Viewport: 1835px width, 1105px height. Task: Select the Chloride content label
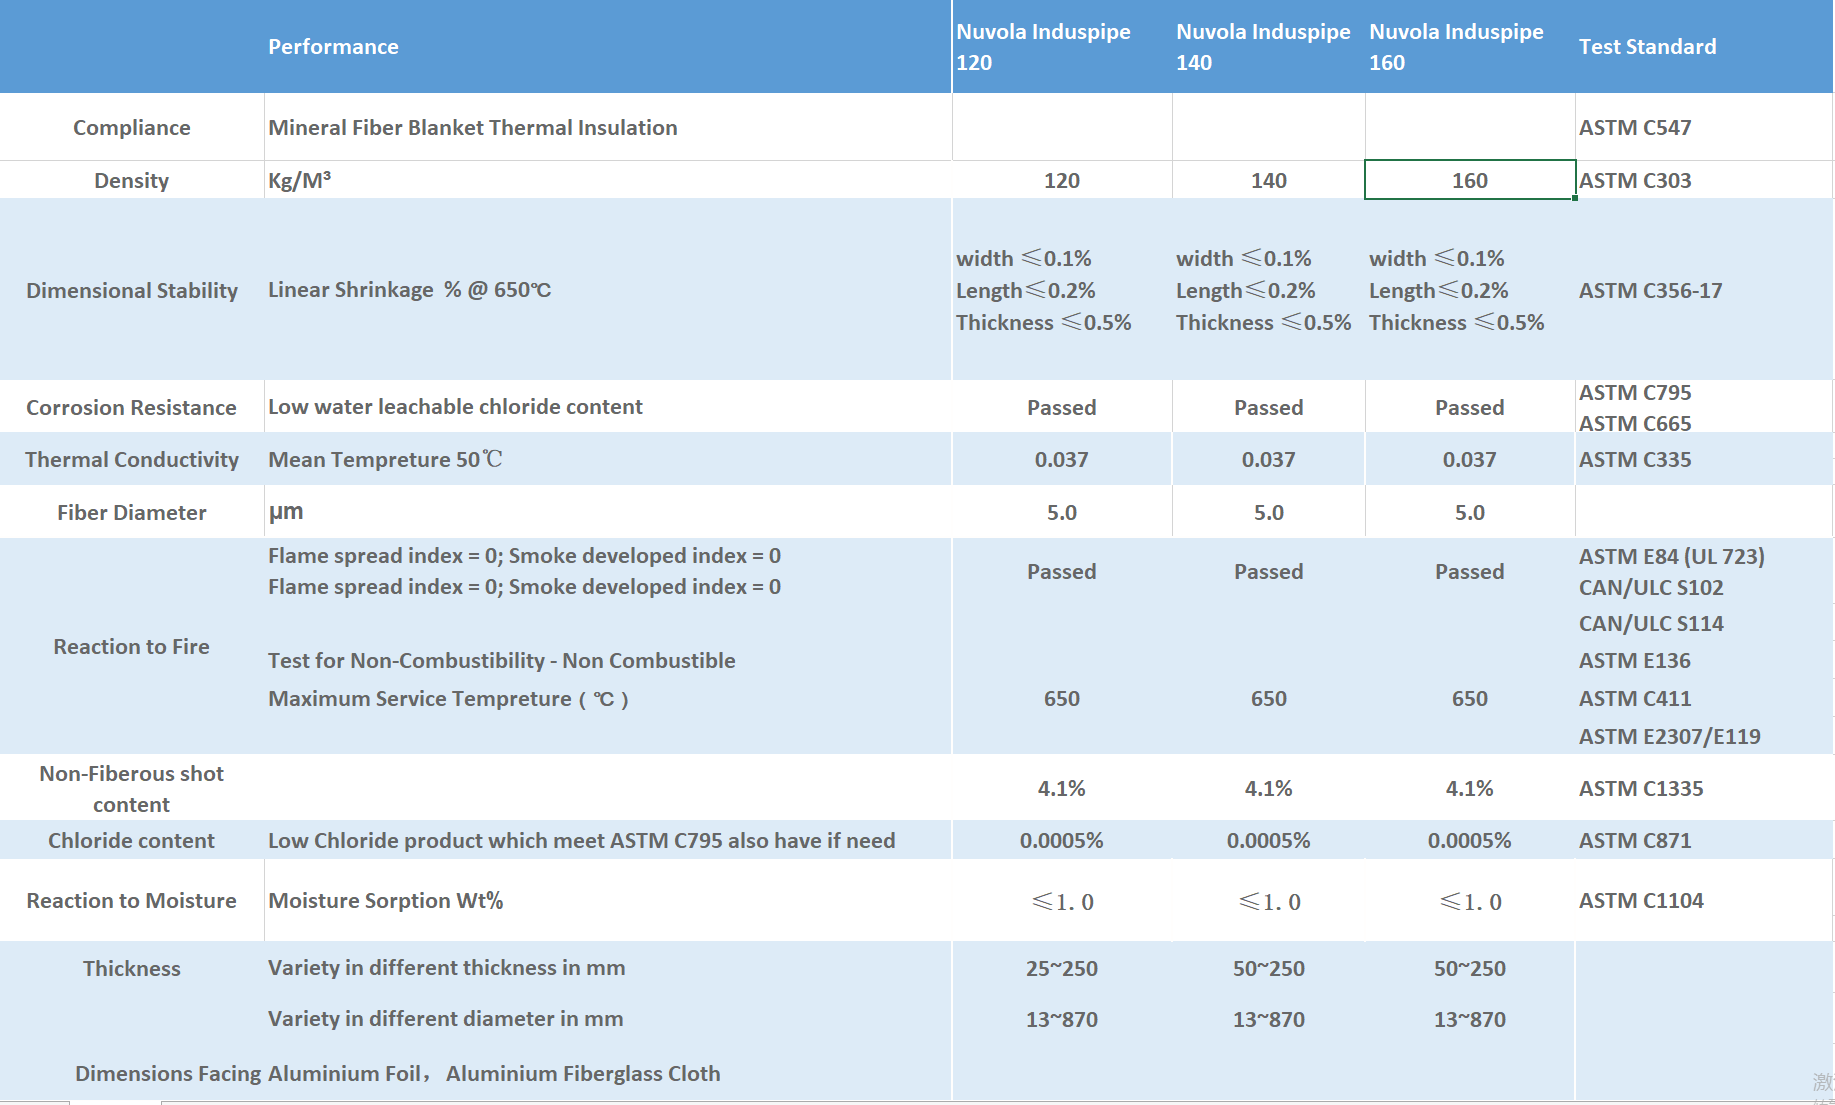[132, 840]
